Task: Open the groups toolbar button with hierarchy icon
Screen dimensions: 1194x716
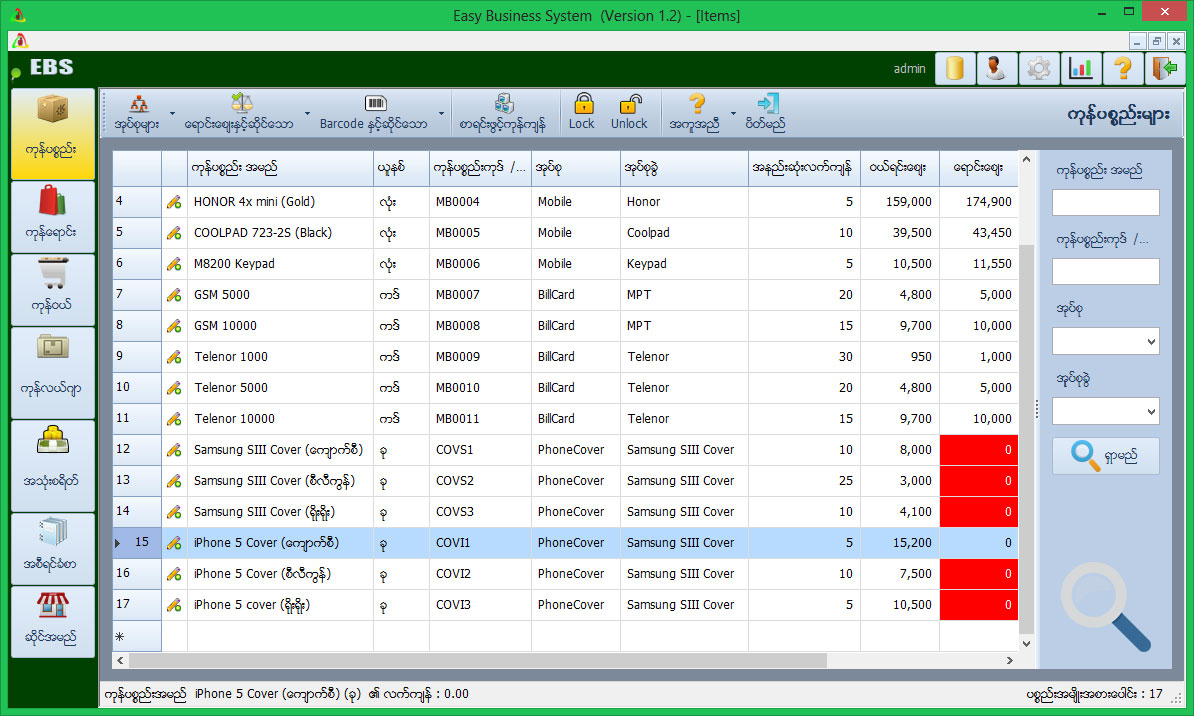Action: pos(137,112)
